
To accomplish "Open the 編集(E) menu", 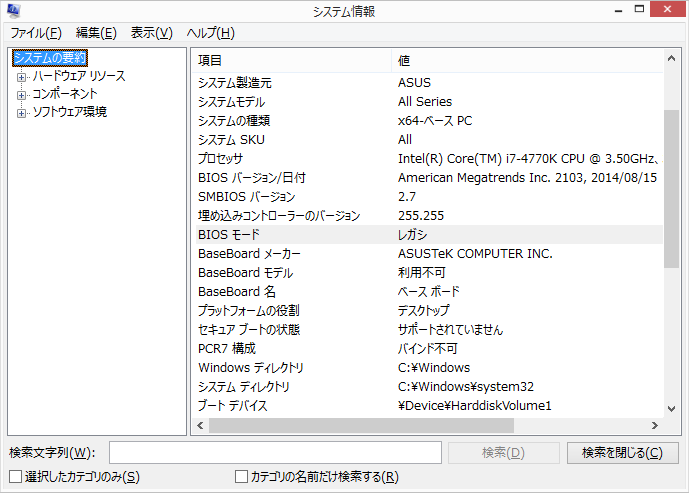I will 96,33.
